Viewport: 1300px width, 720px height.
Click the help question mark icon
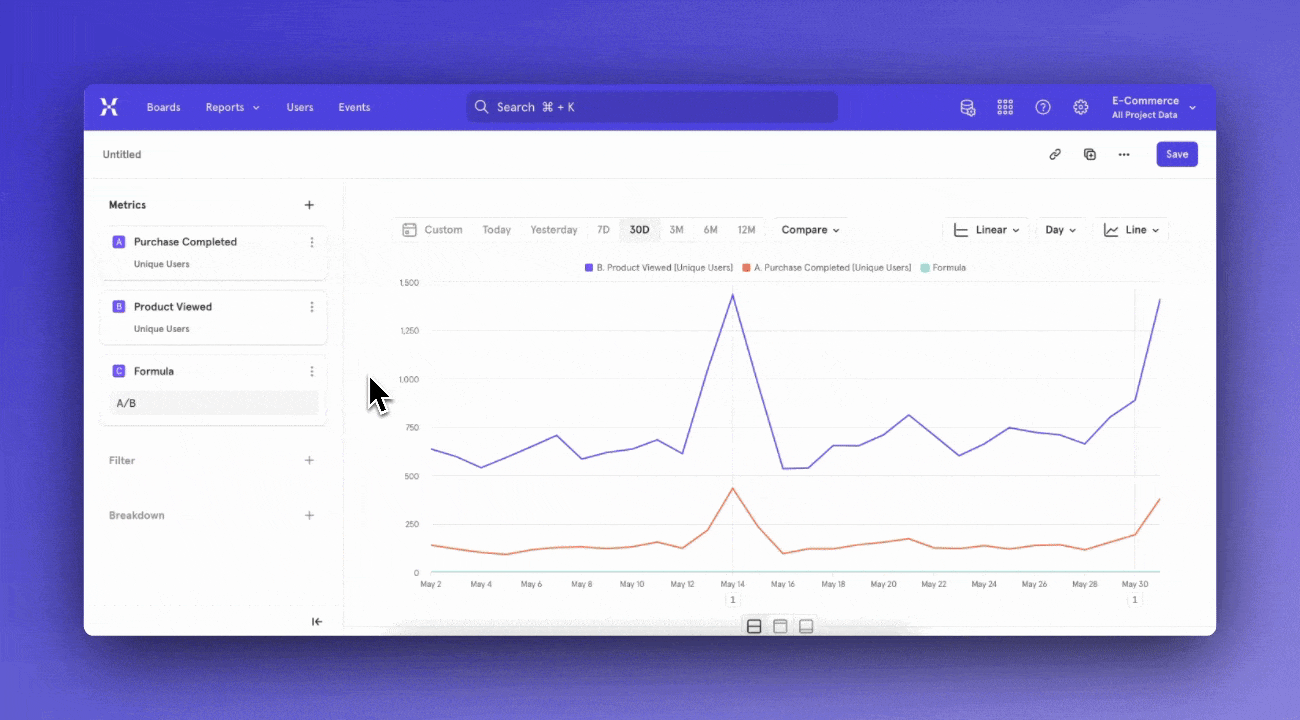[x=1043, y=107]
